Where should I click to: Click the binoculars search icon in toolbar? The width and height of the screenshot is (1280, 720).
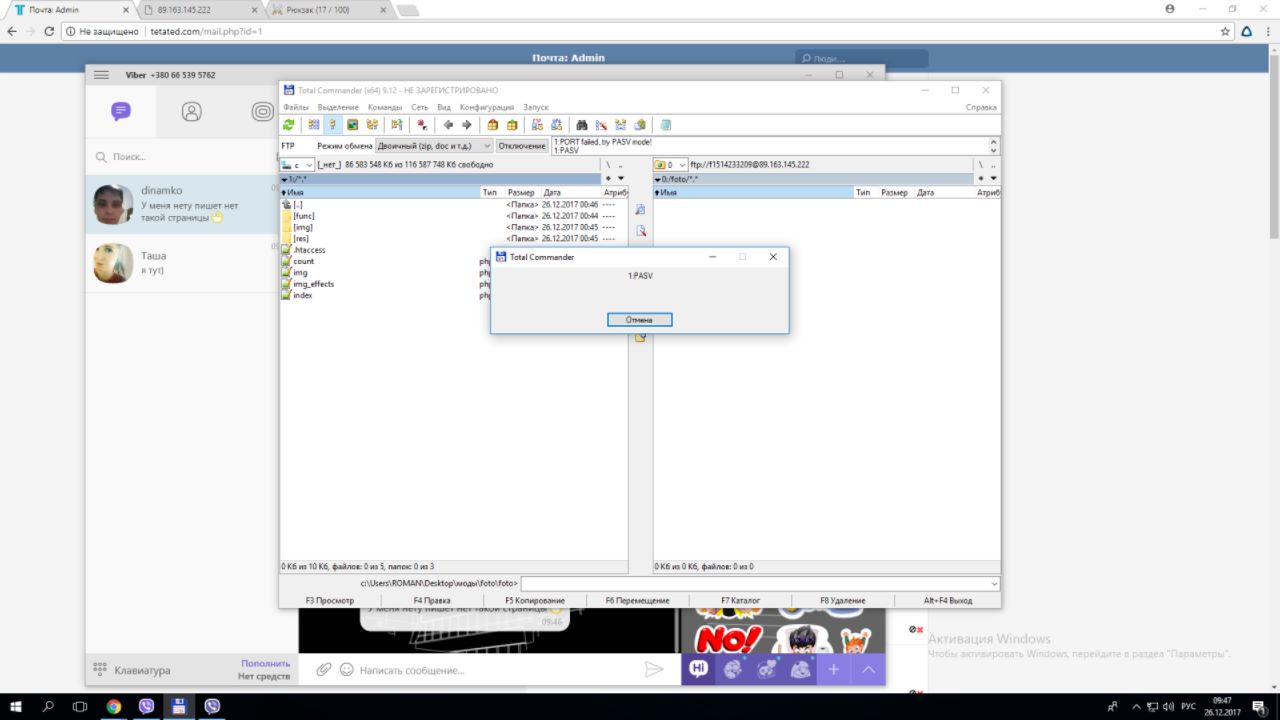(x=581, y=125)
